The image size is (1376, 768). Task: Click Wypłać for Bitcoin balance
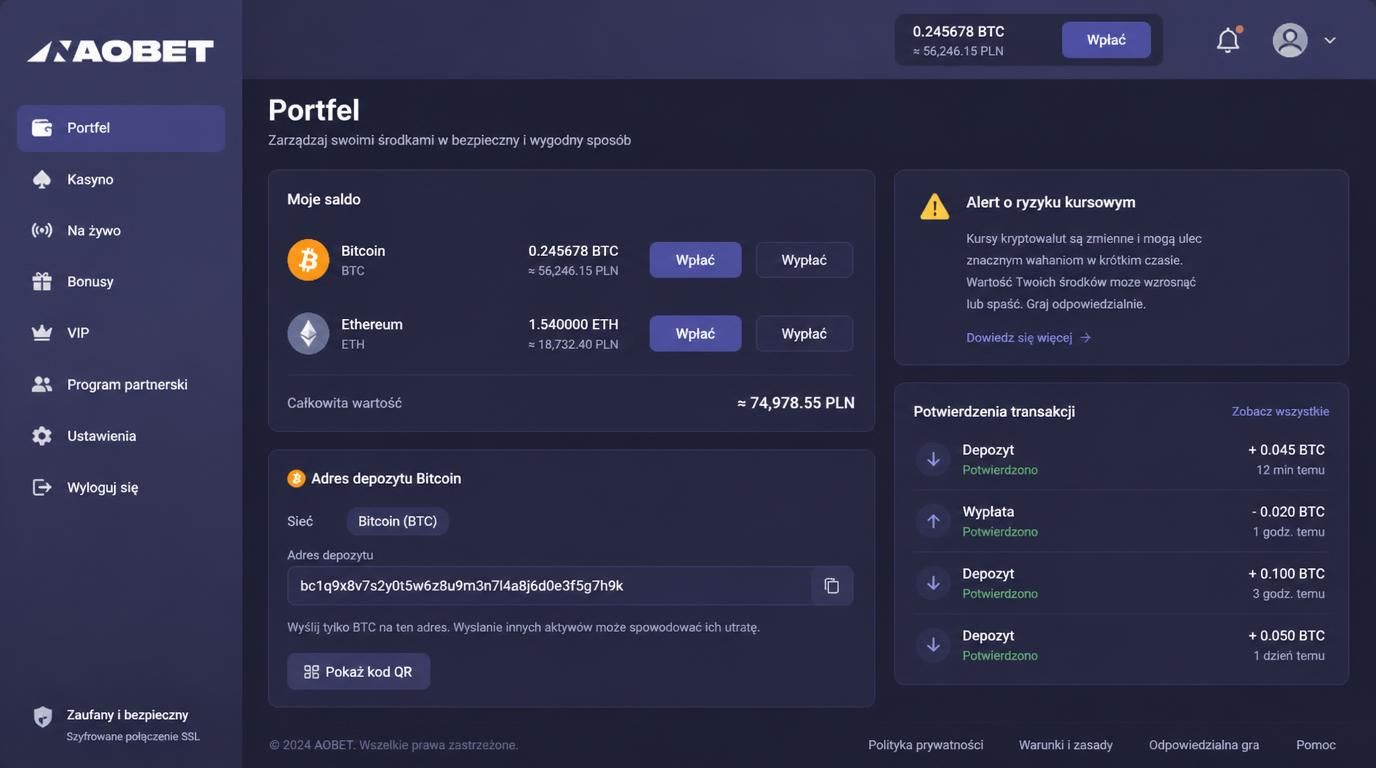click(804, 260)
